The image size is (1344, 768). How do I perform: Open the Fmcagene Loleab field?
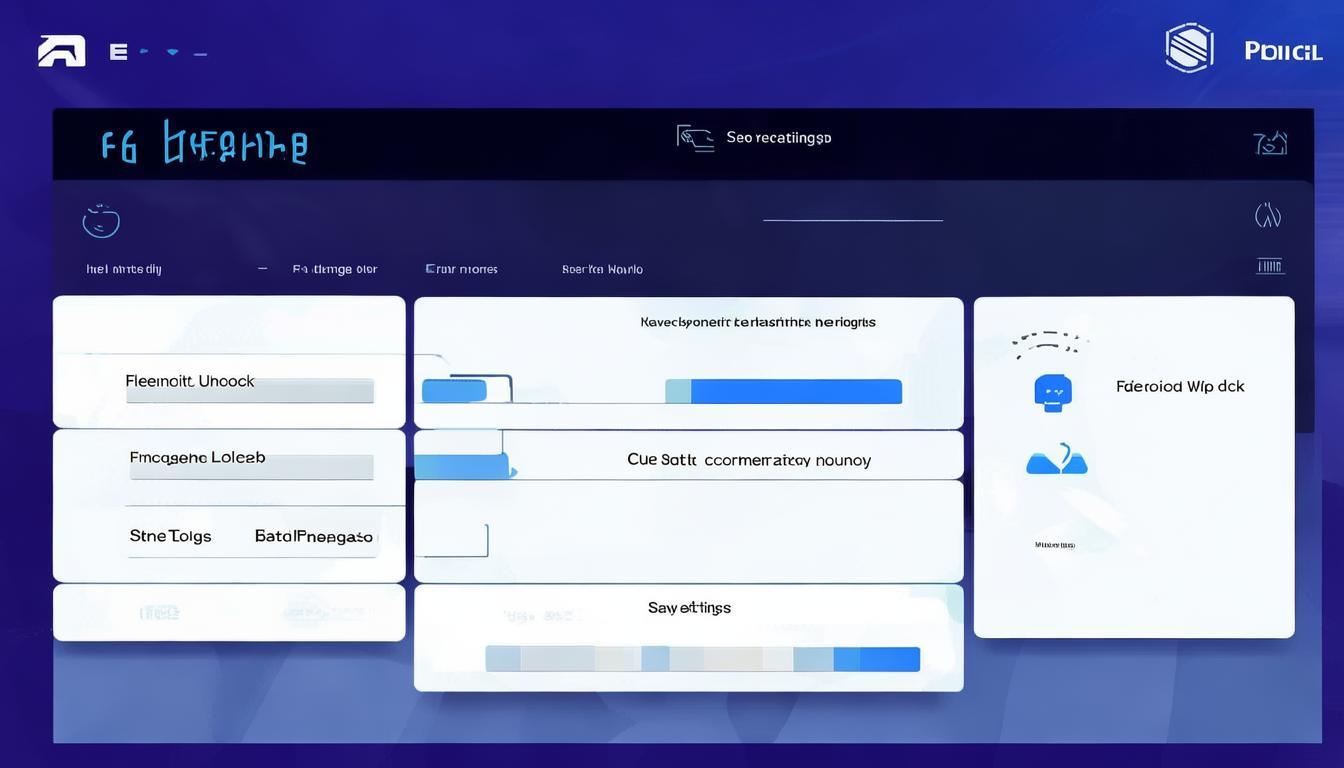(251, 466)
